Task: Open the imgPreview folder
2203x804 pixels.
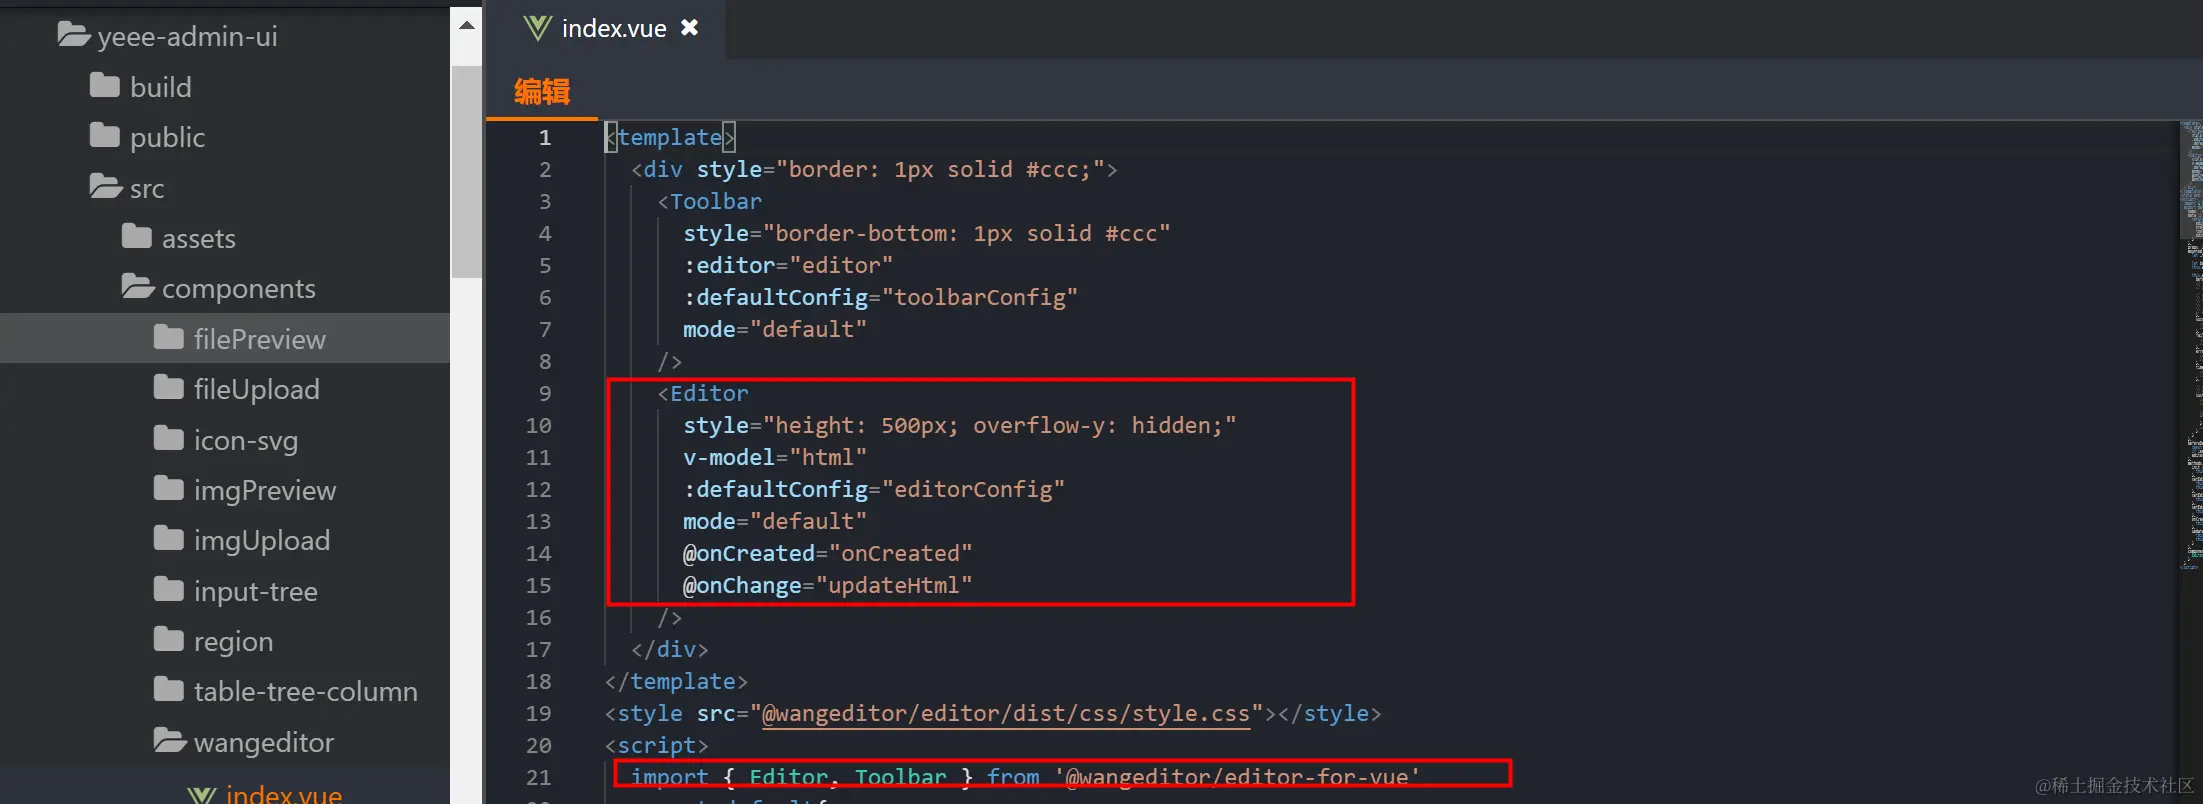Action: pos(265,490)
